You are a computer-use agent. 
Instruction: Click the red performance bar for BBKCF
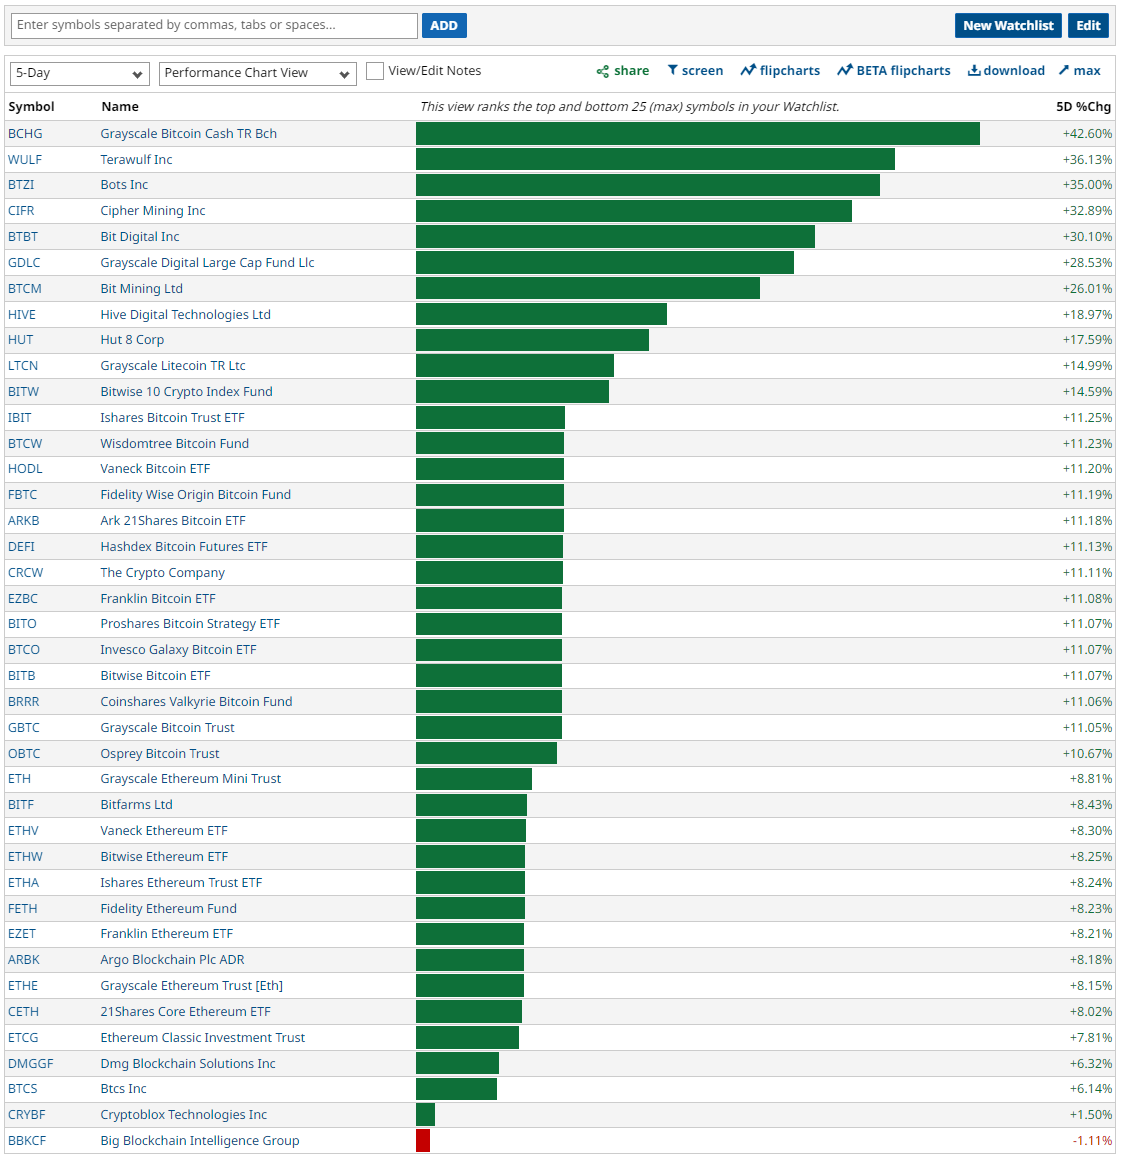(x=423, y=1141)
